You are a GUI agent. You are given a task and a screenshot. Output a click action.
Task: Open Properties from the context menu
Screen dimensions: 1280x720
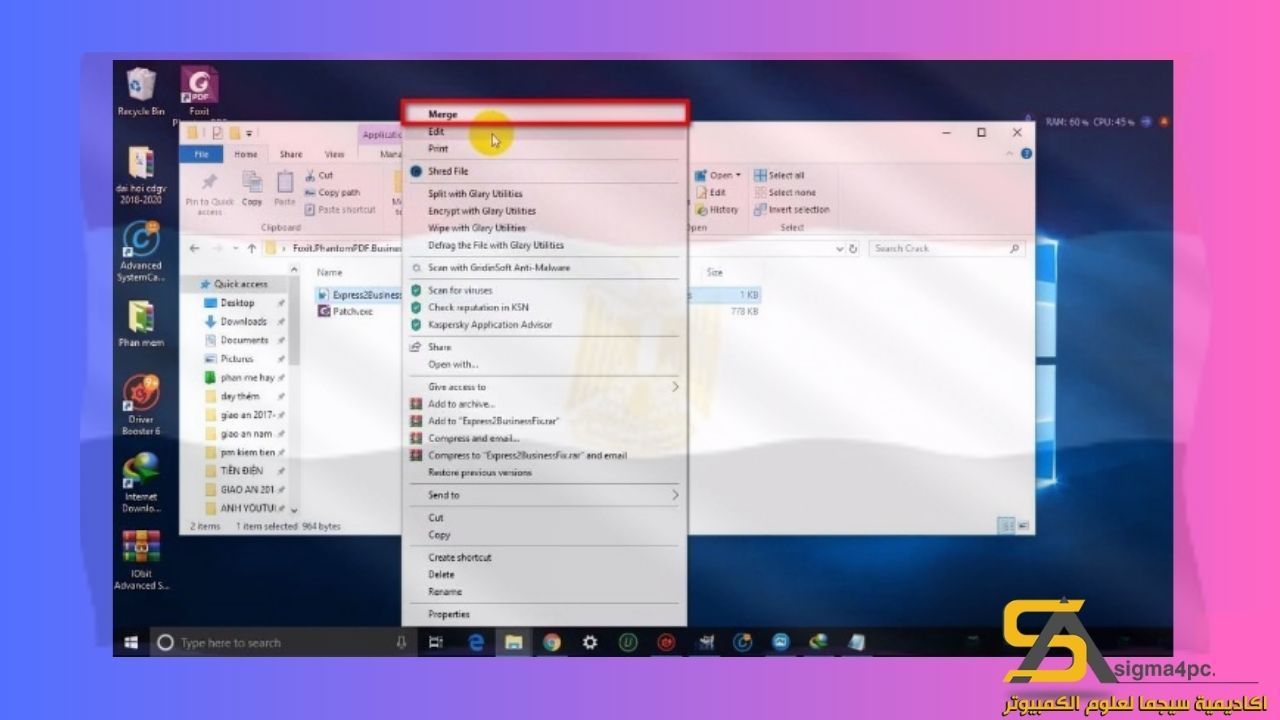[544, 614]
